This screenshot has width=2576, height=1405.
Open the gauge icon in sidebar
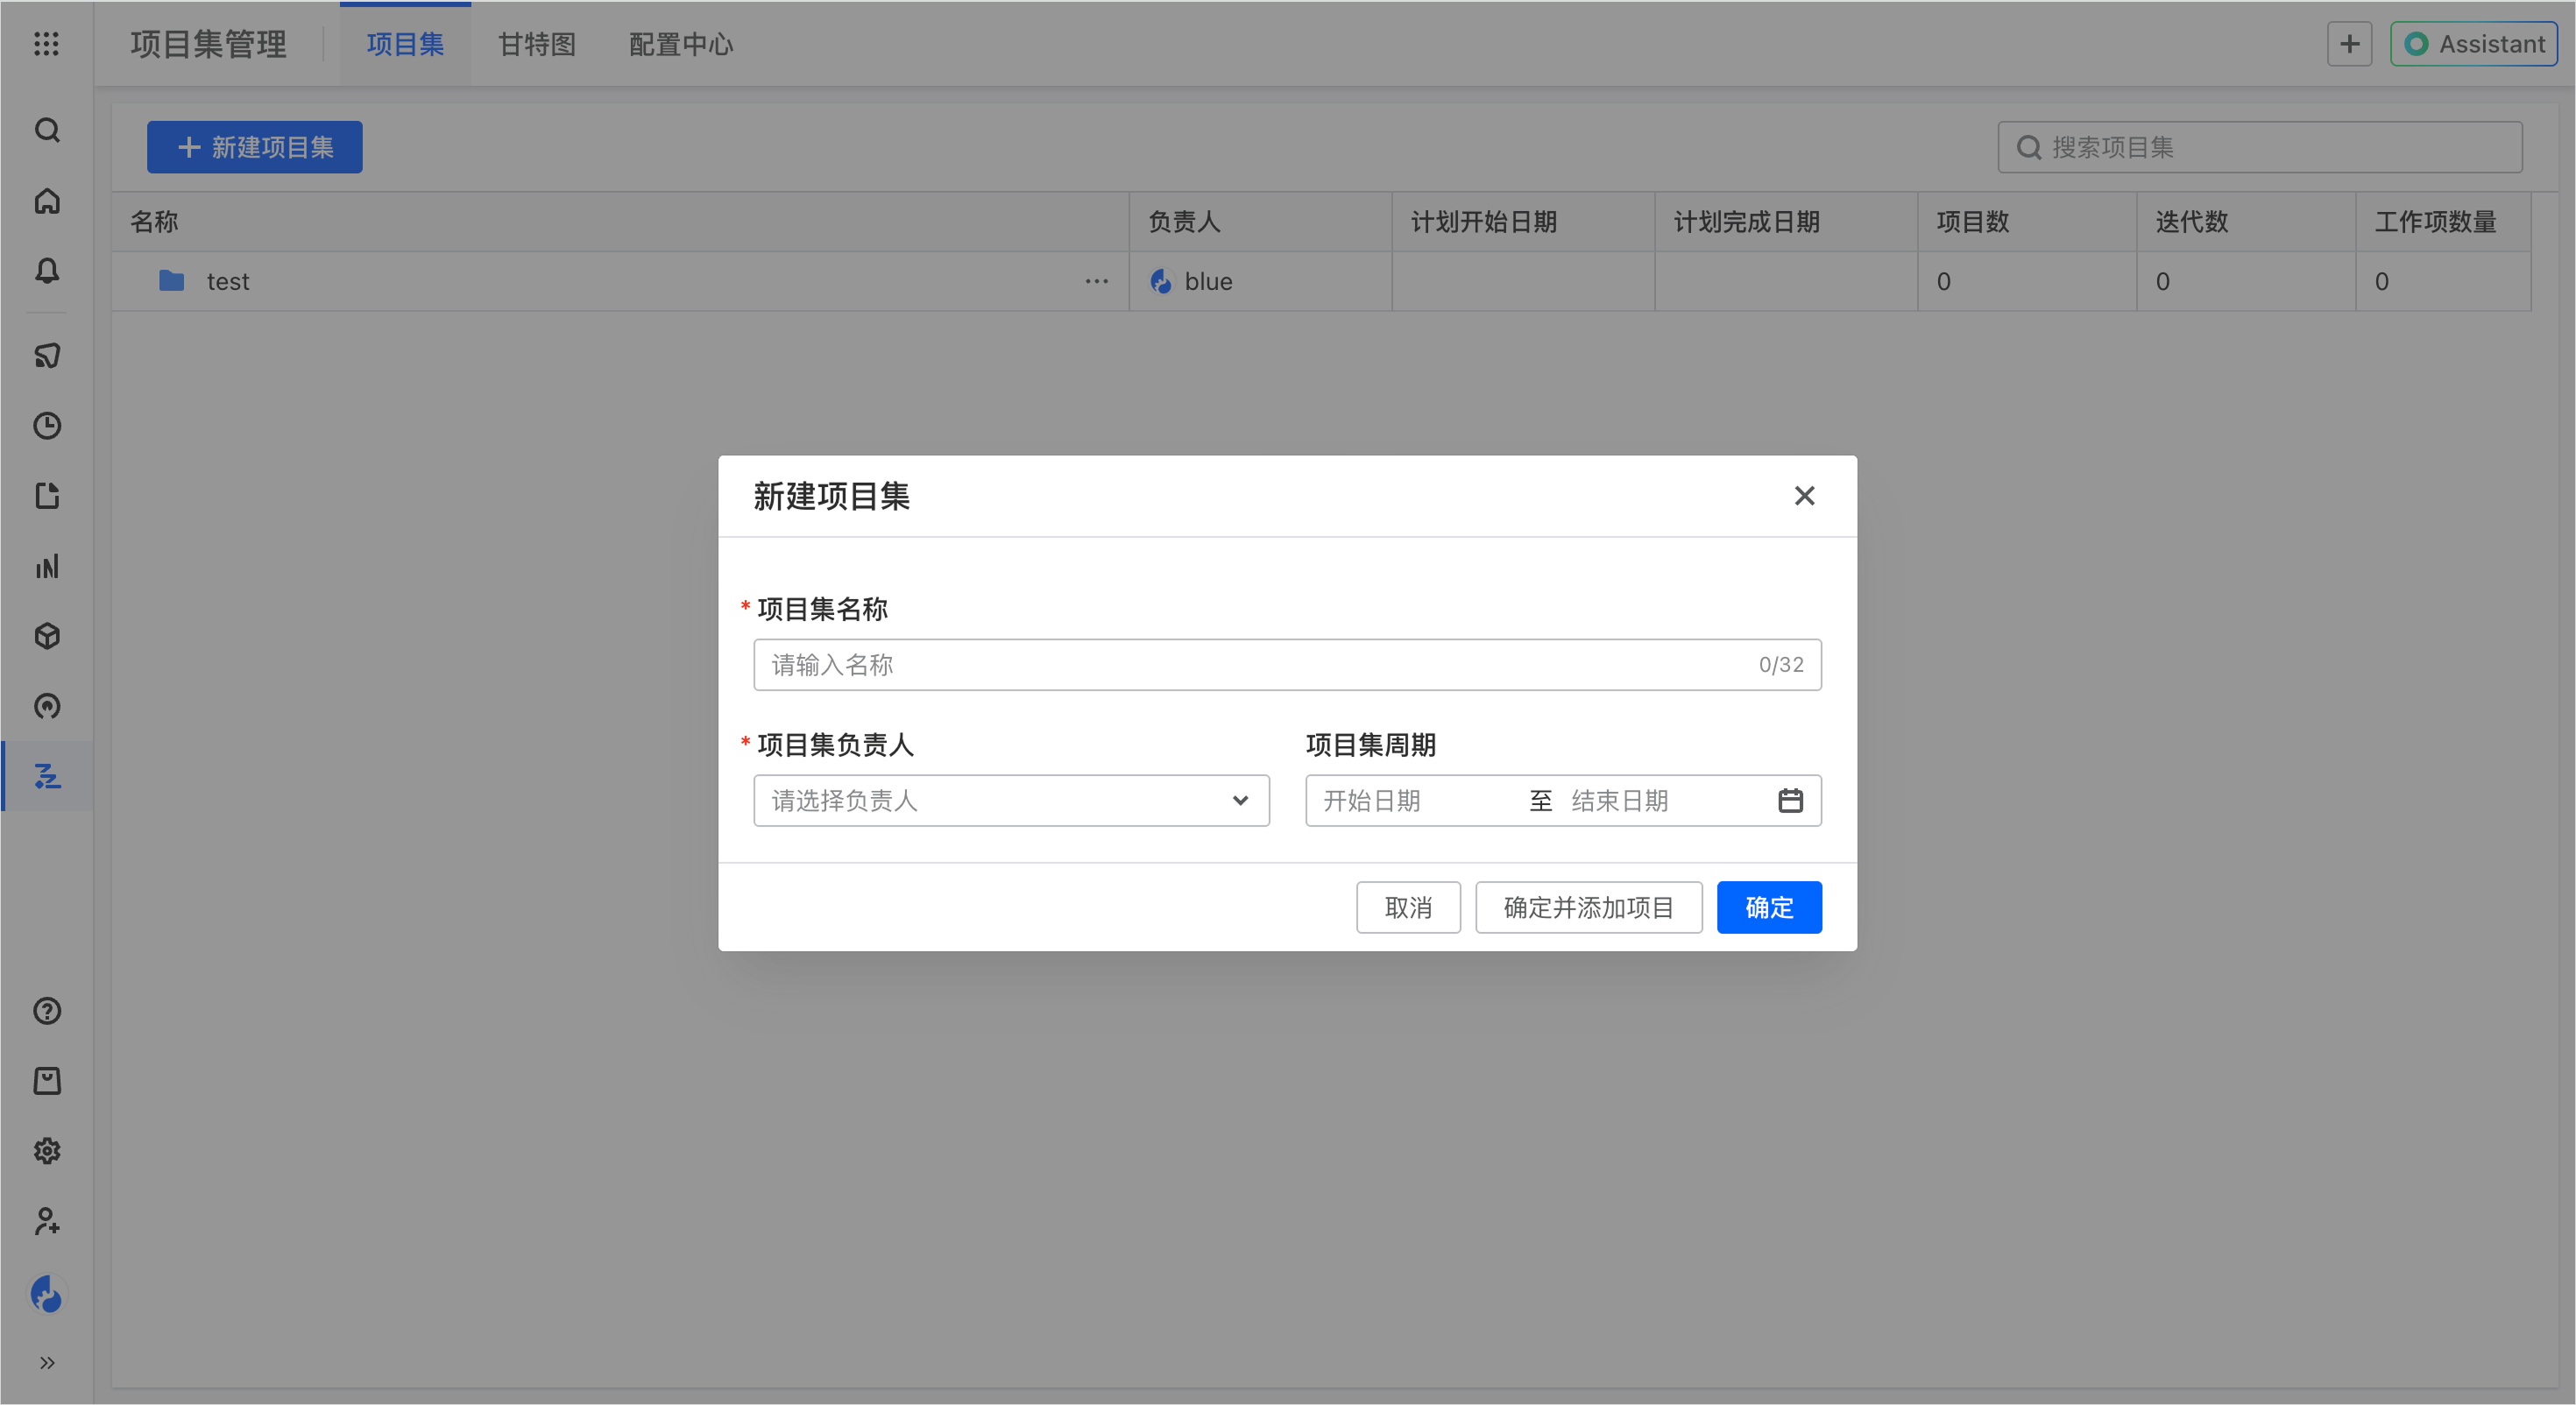click(47, 706)
